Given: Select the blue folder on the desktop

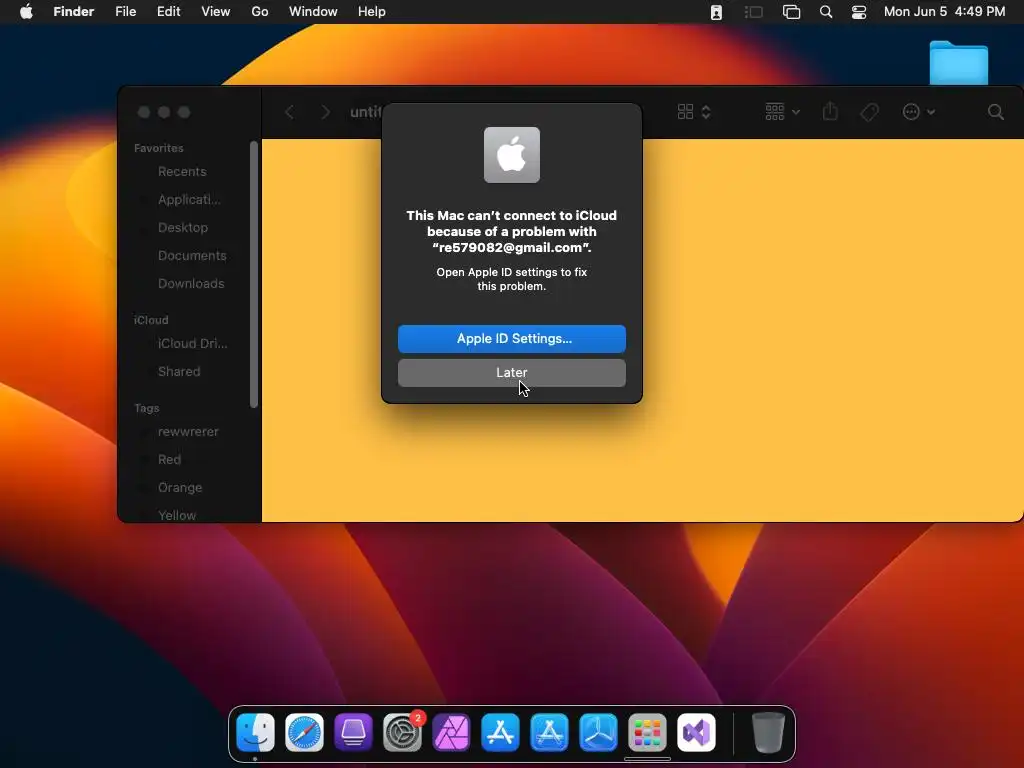Looking at the screenshot, I should pyautogui.click(x=959, y=63).
